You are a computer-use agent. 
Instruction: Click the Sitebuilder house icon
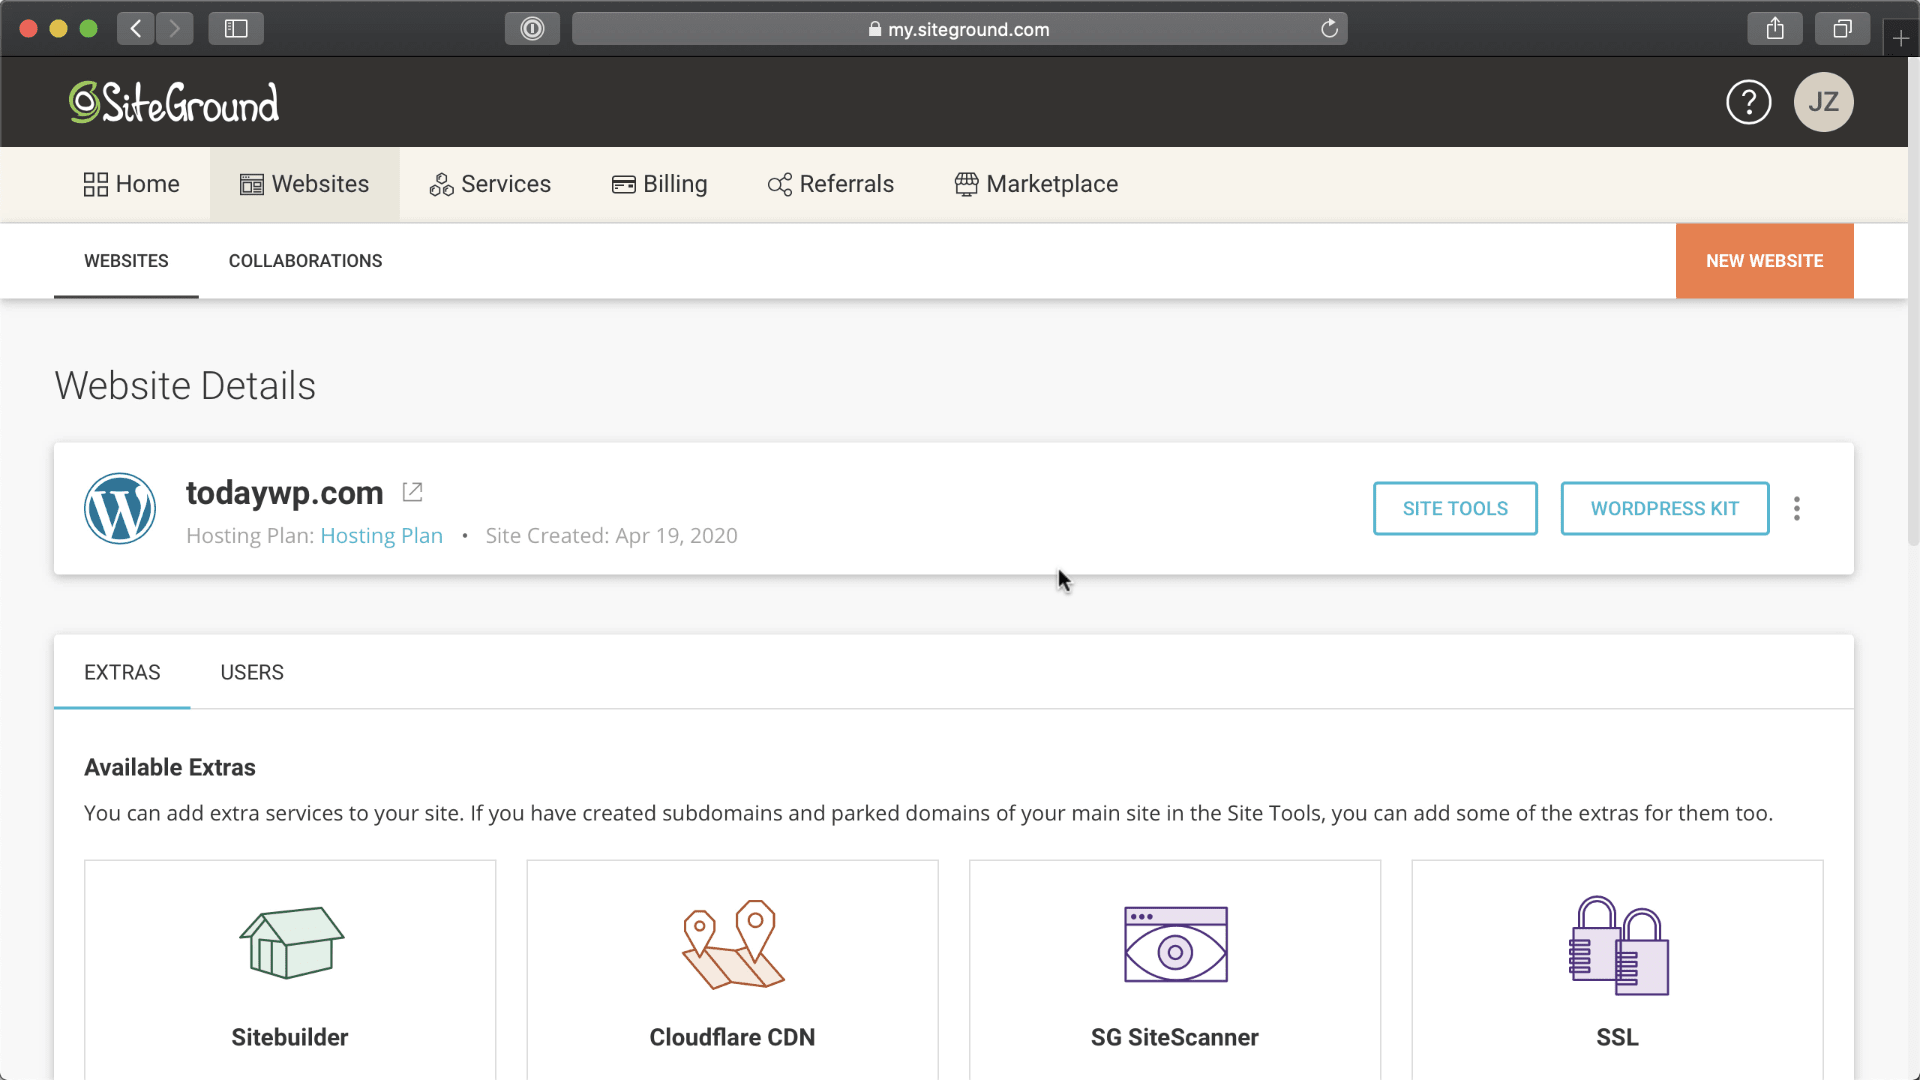point(291,942)
